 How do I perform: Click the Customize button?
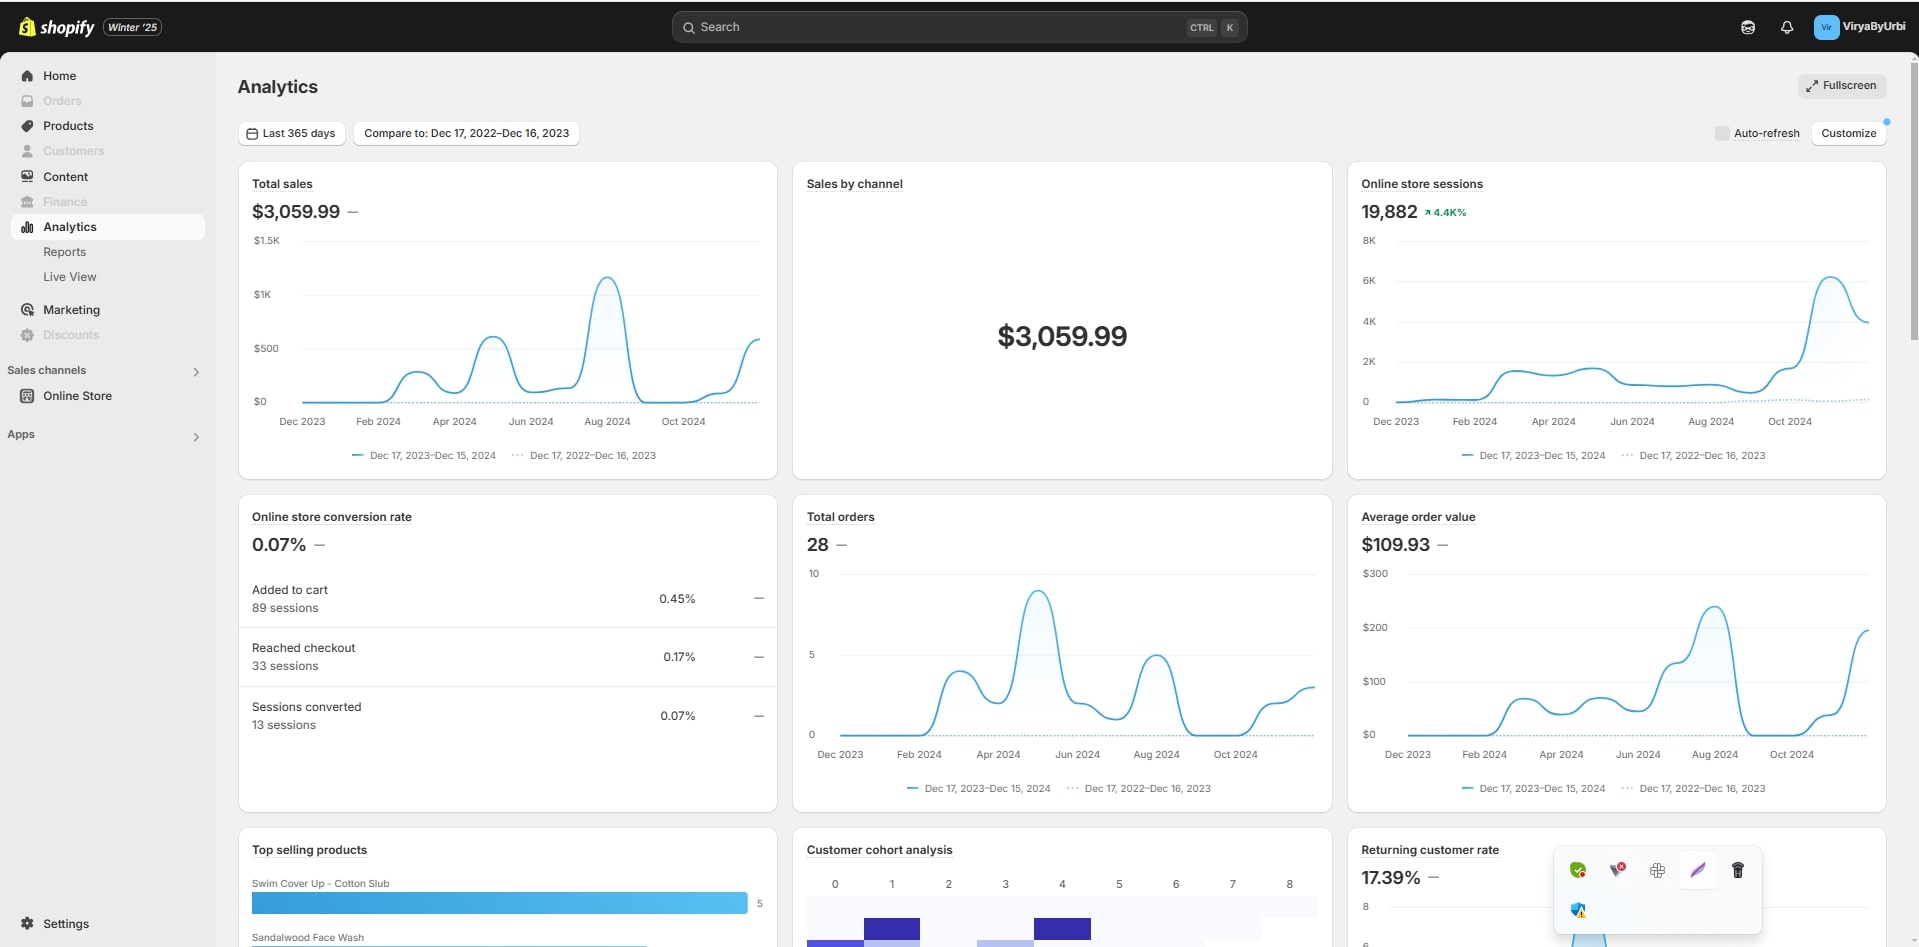coord(1848,133)
